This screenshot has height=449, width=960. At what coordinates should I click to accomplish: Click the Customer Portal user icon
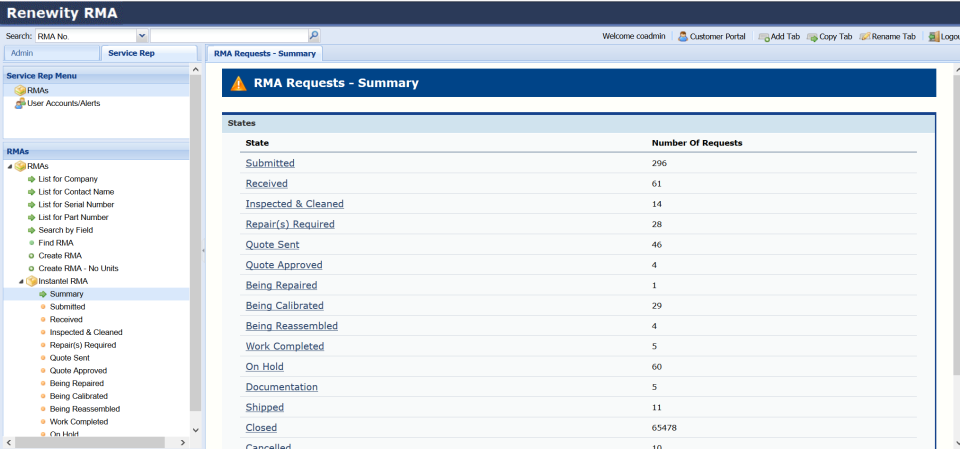683,37
